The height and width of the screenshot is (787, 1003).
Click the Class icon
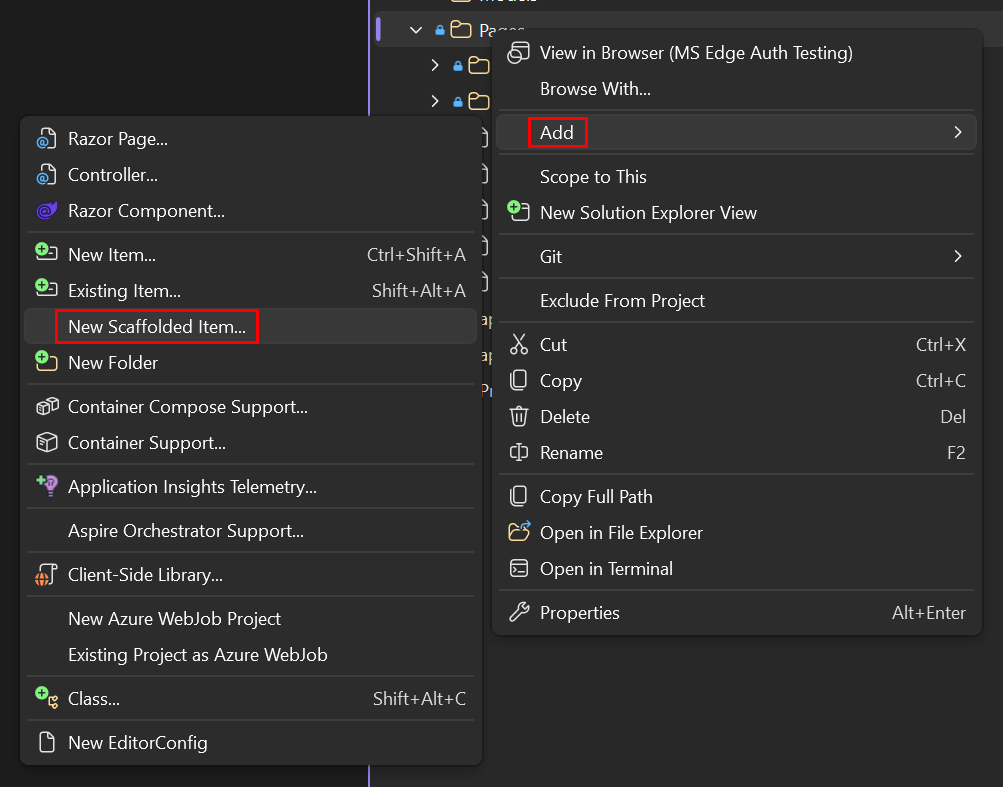point(46,697)
